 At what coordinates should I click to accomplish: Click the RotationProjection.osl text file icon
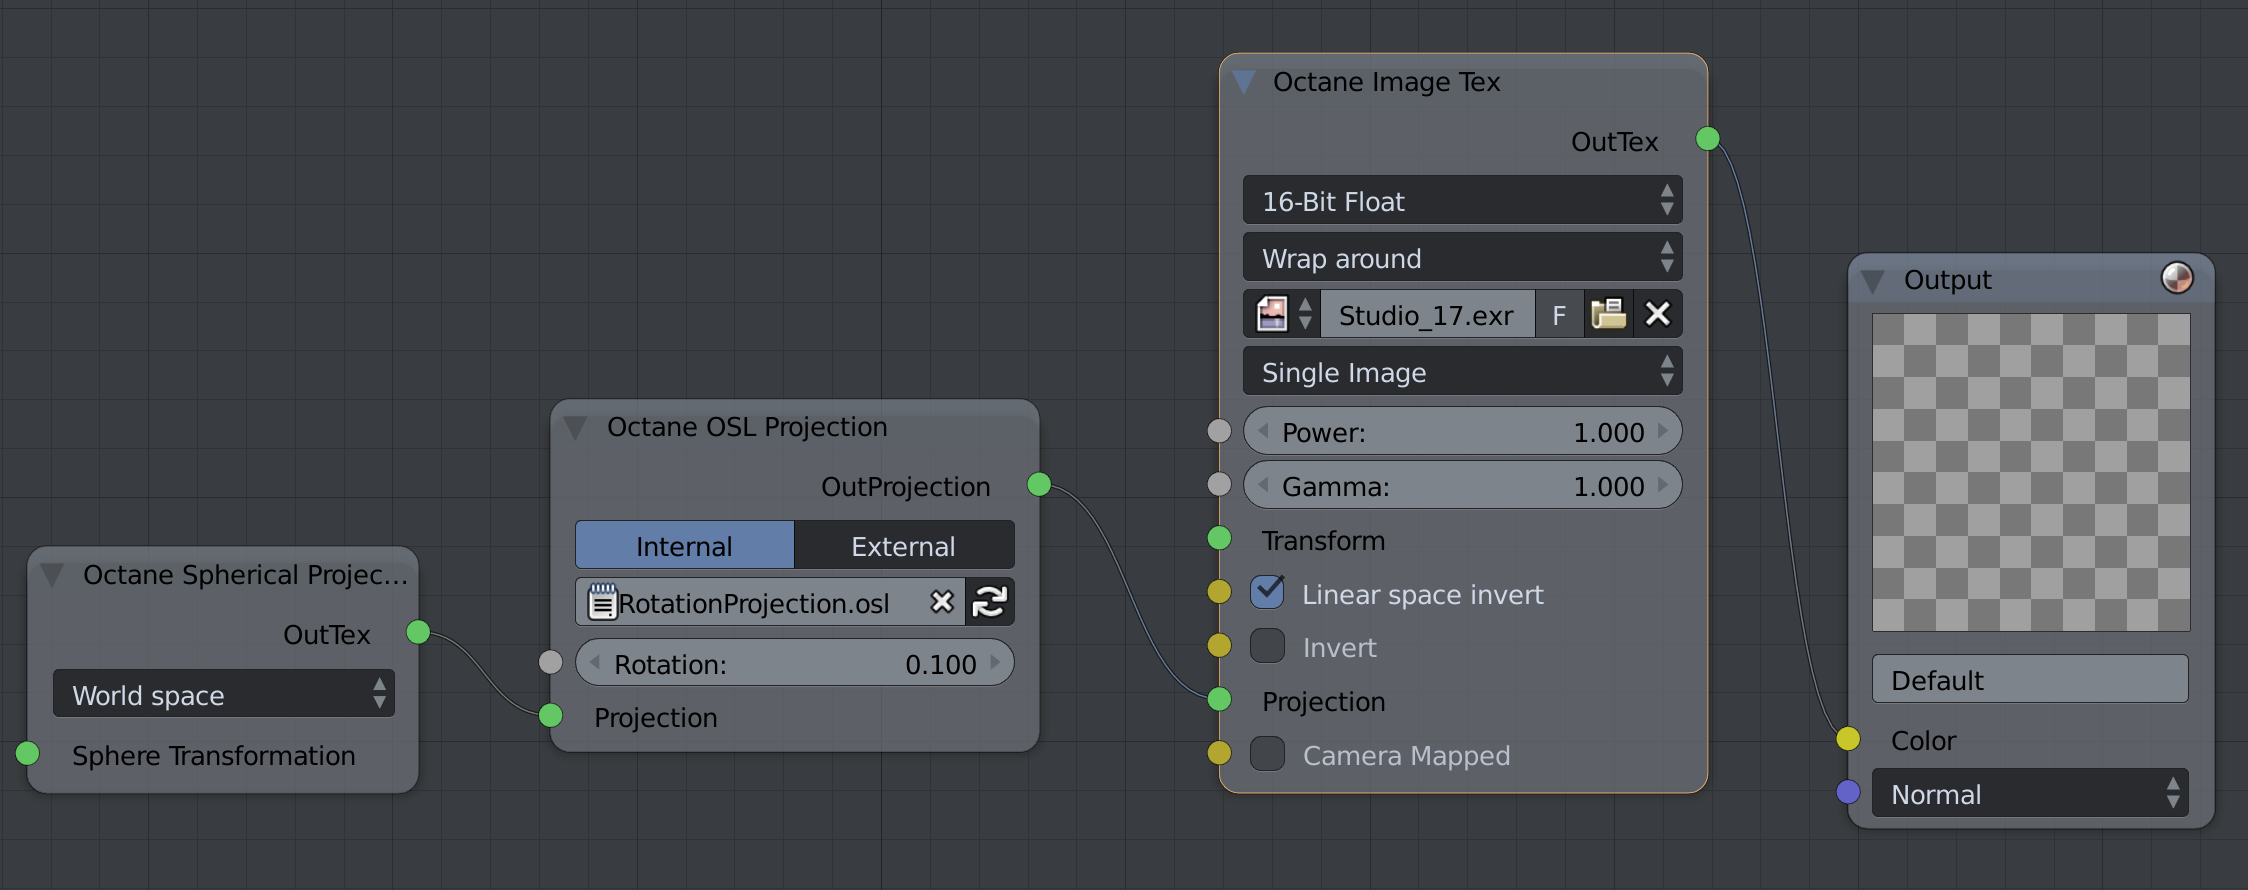602,602
